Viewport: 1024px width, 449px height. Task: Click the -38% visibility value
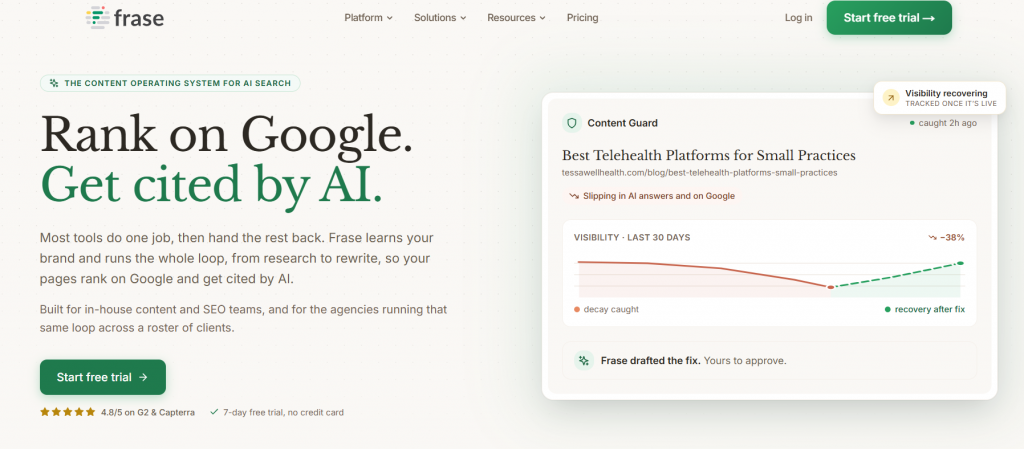coord(952,238)
